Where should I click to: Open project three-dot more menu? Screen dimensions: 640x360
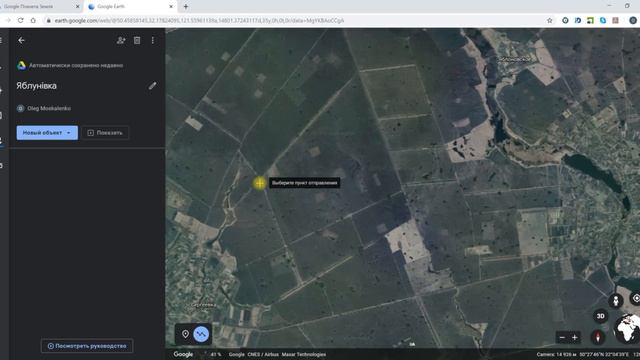(153, 40)
